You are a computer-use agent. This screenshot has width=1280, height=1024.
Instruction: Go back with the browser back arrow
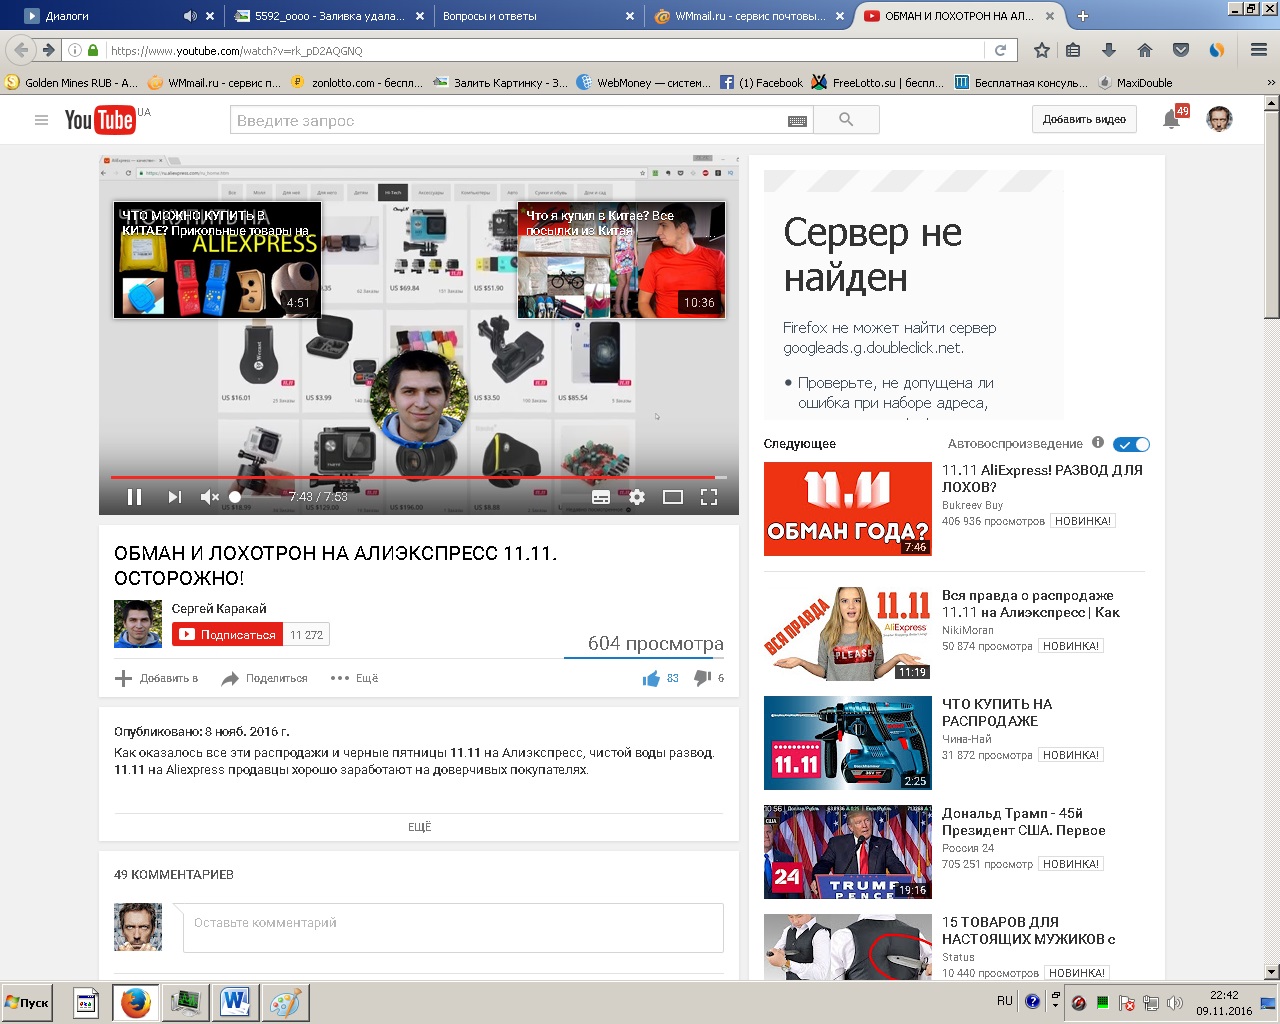[21, 50]
